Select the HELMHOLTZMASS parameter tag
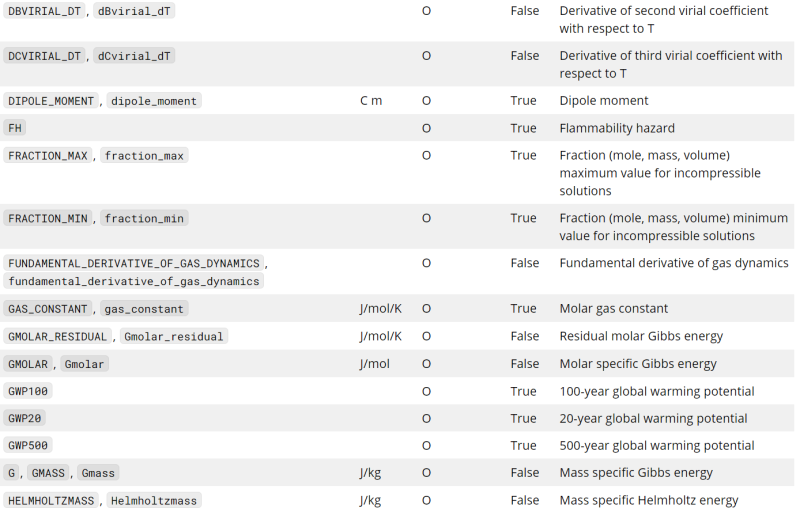Image resolution: width=800 pixels, height=512 pixels. pyautogui.click(x=51, y=501)
